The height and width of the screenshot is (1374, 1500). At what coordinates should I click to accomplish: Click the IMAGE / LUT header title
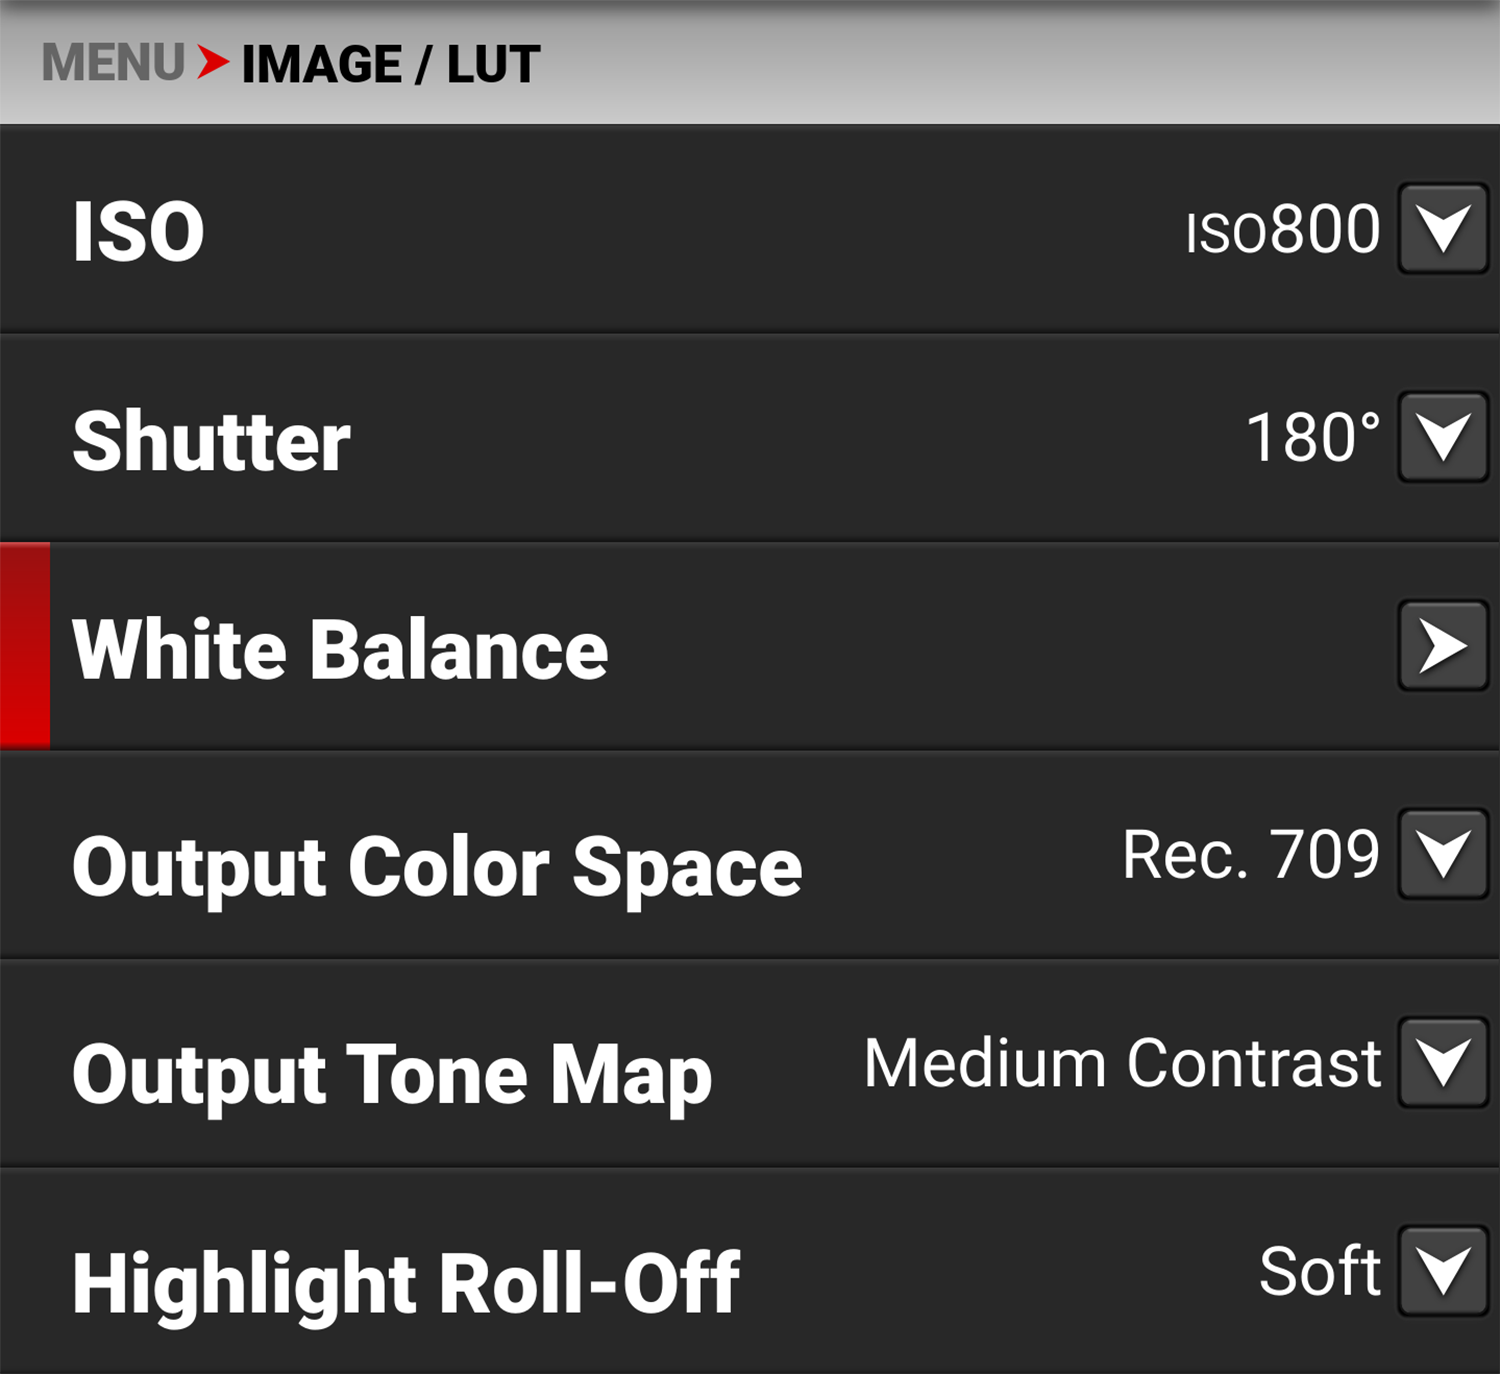click(390, 62)
